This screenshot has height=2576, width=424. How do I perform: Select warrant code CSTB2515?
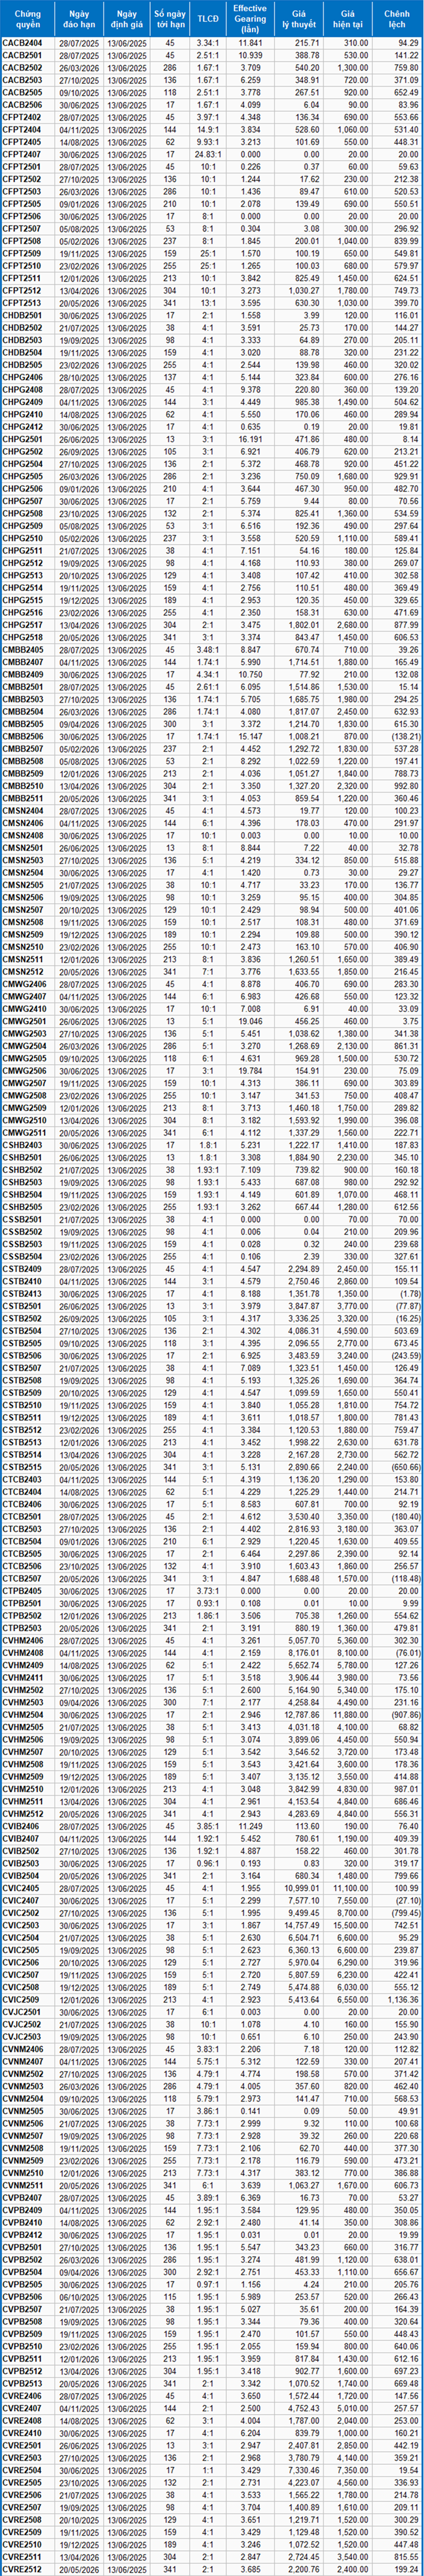(x=22, y=1467)
